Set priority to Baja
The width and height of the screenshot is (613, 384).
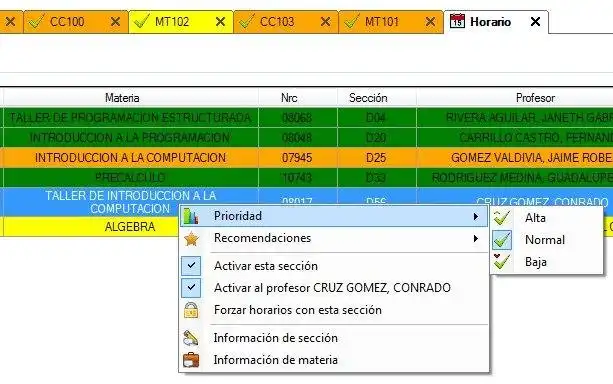tap(547, 262)
